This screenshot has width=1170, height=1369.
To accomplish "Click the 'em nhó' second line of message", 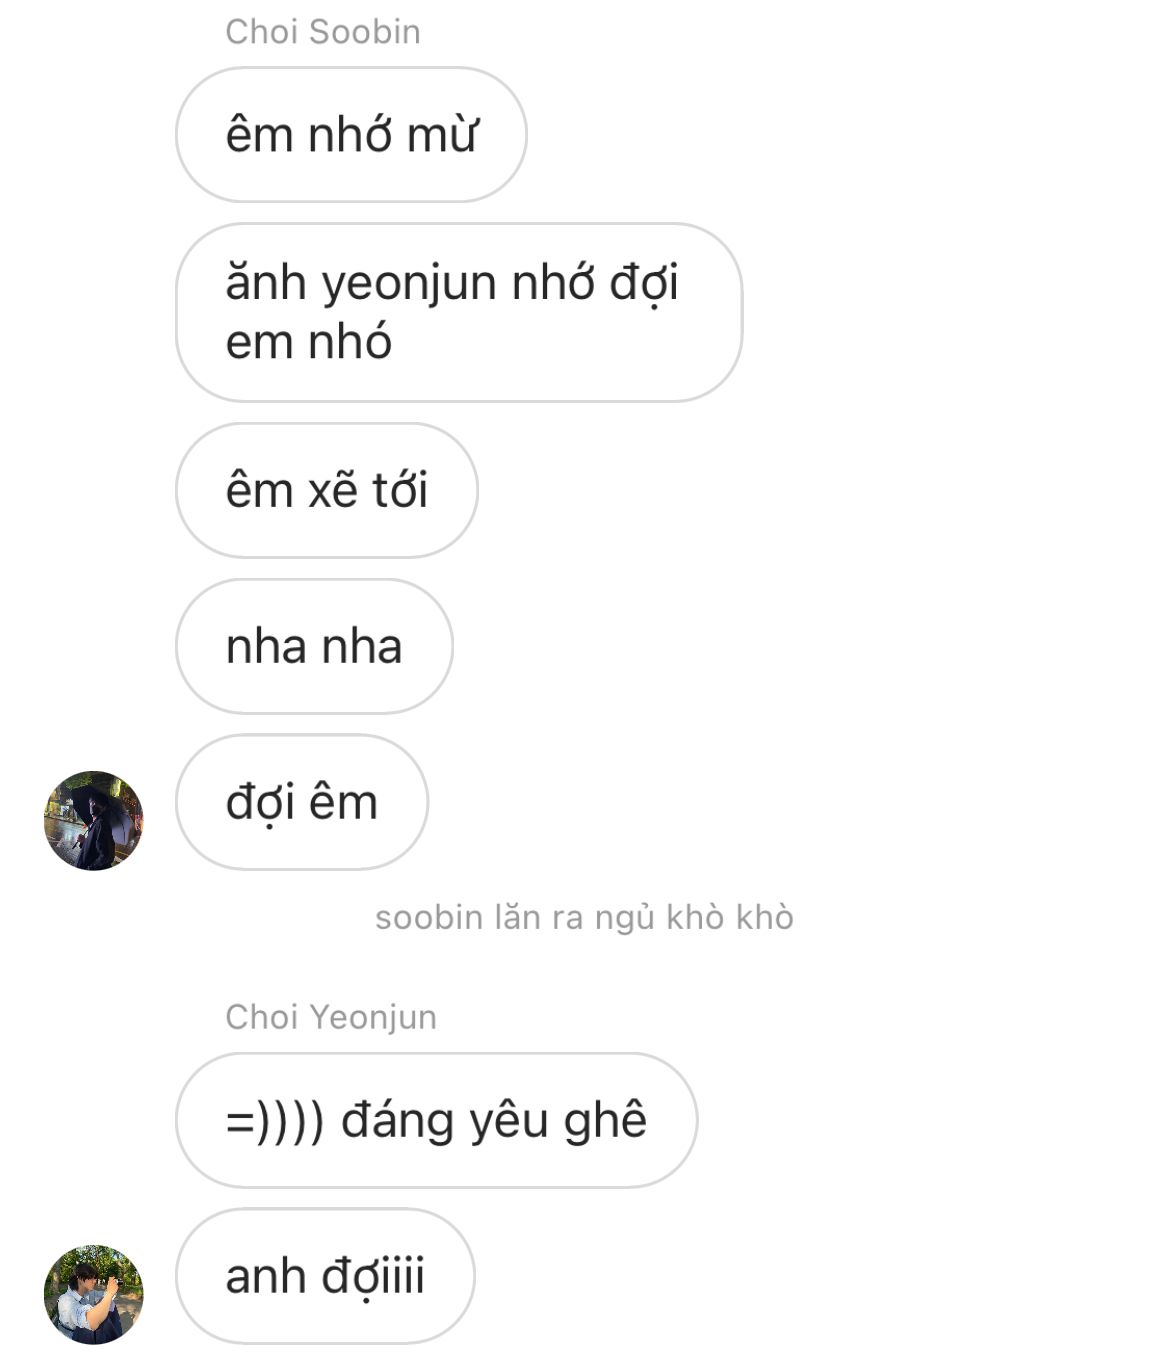I will click(309, 342).
